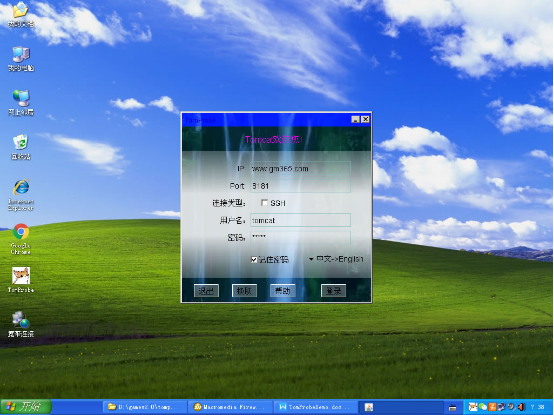The height and width of the screenshot is (415, 554).
Task: Click the orange S input method tray icon
Action: (x=493, y=407)
